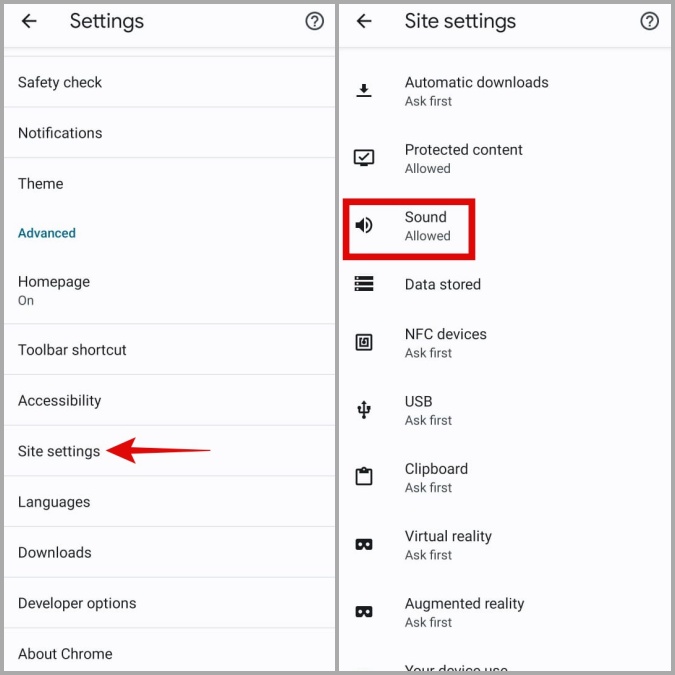675x675 pixels.
Task: Open Homepage setting
Action: (x=169, y=291)
